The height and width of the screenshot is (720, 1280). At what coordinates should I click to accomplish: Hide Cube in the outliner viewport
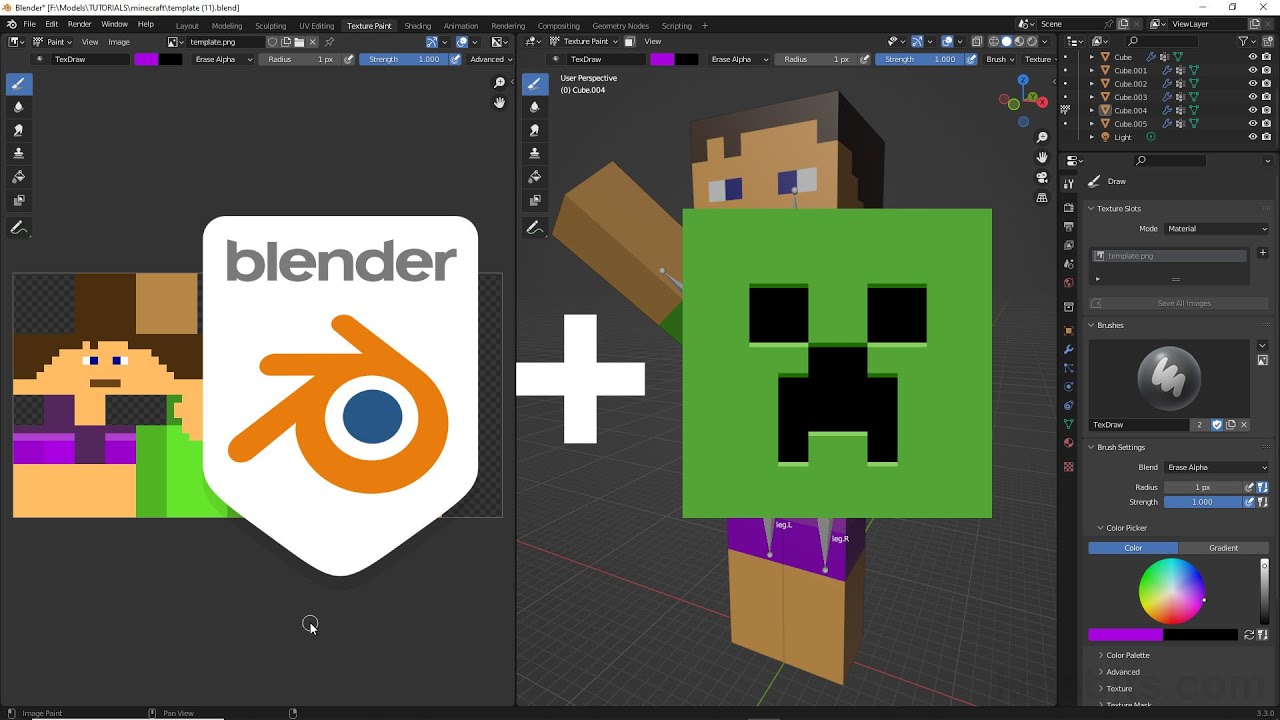(1252, 57)
